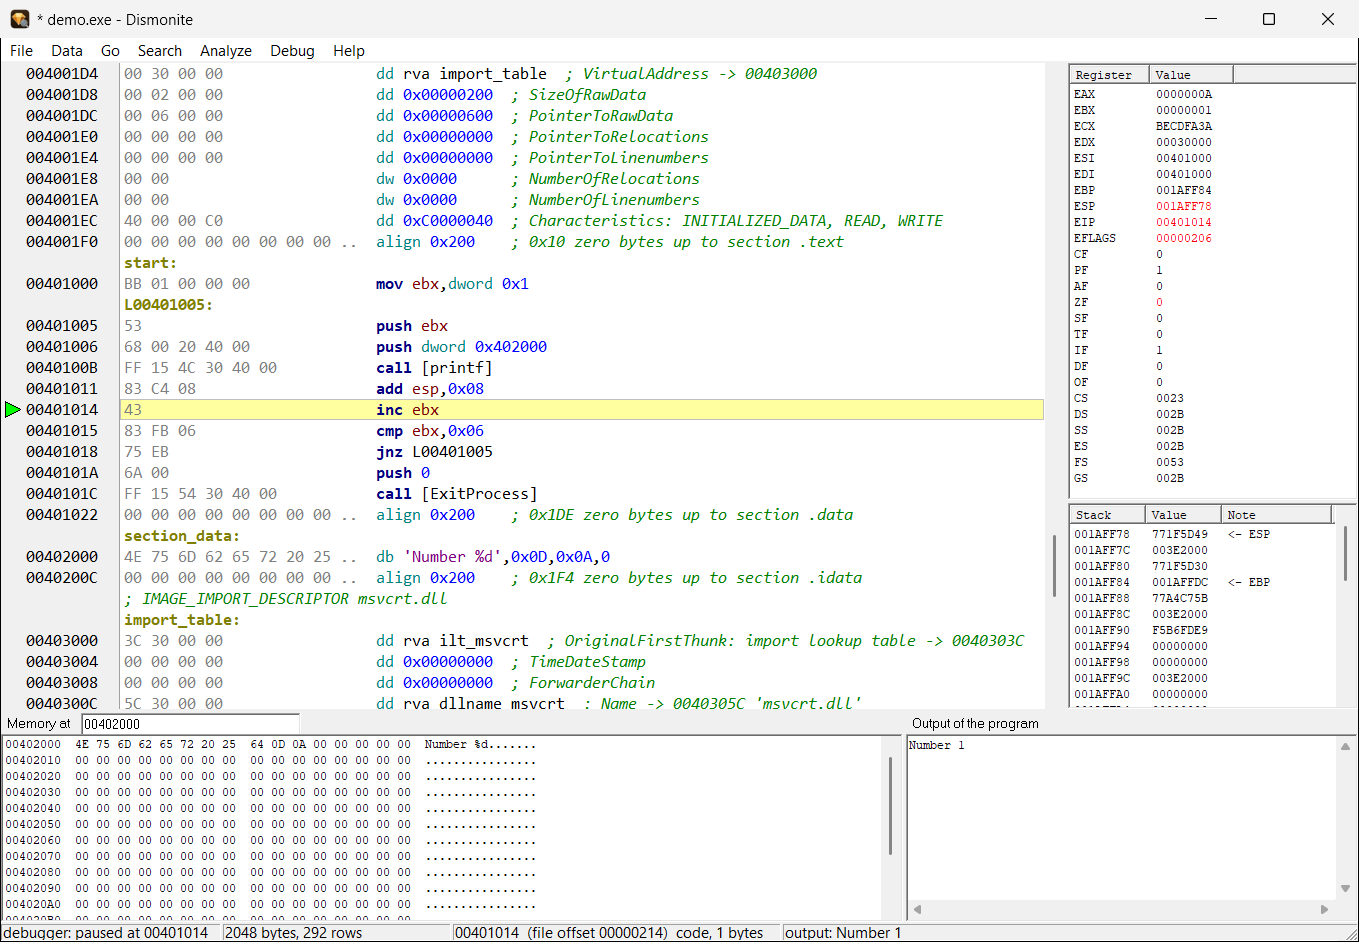Select stack row 001AFF84 marked EBP
The image size is (1359, 942).
[x=1203, y=582]
